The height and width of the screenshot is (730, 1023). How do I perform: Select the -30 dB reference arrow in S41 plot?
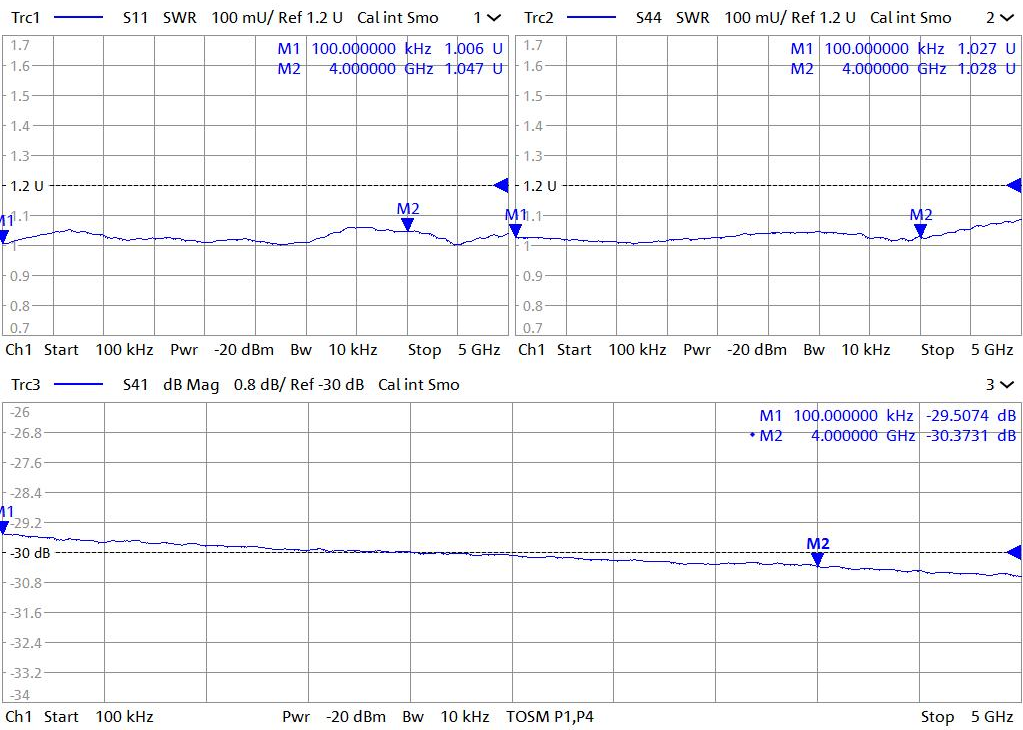click(x=1014, y=552)
